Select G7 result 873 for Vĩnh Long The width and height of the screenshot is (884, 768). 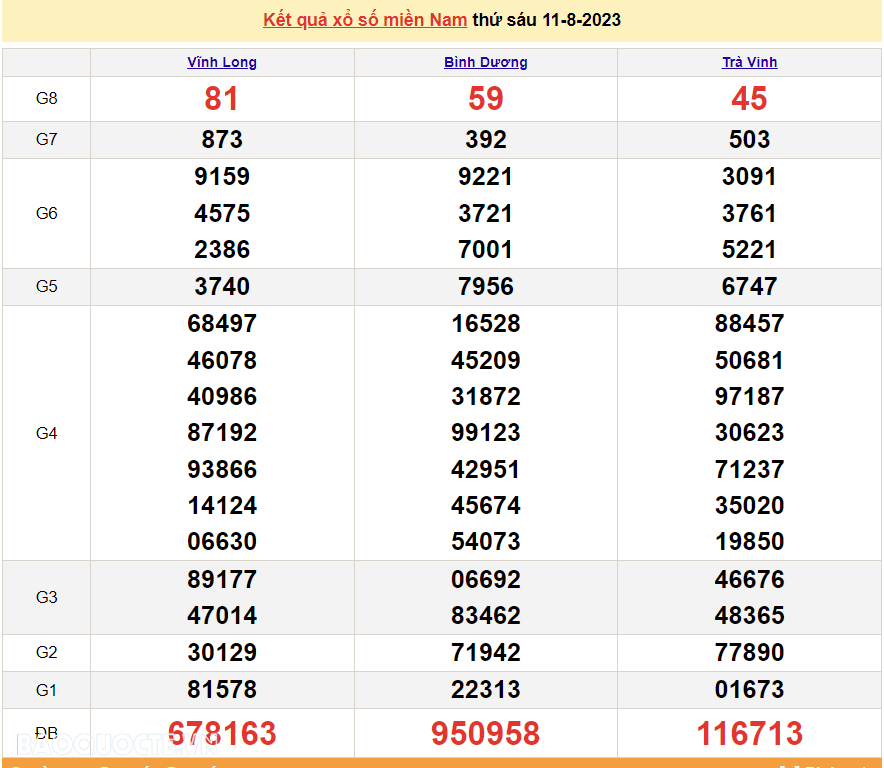(222, 140)
